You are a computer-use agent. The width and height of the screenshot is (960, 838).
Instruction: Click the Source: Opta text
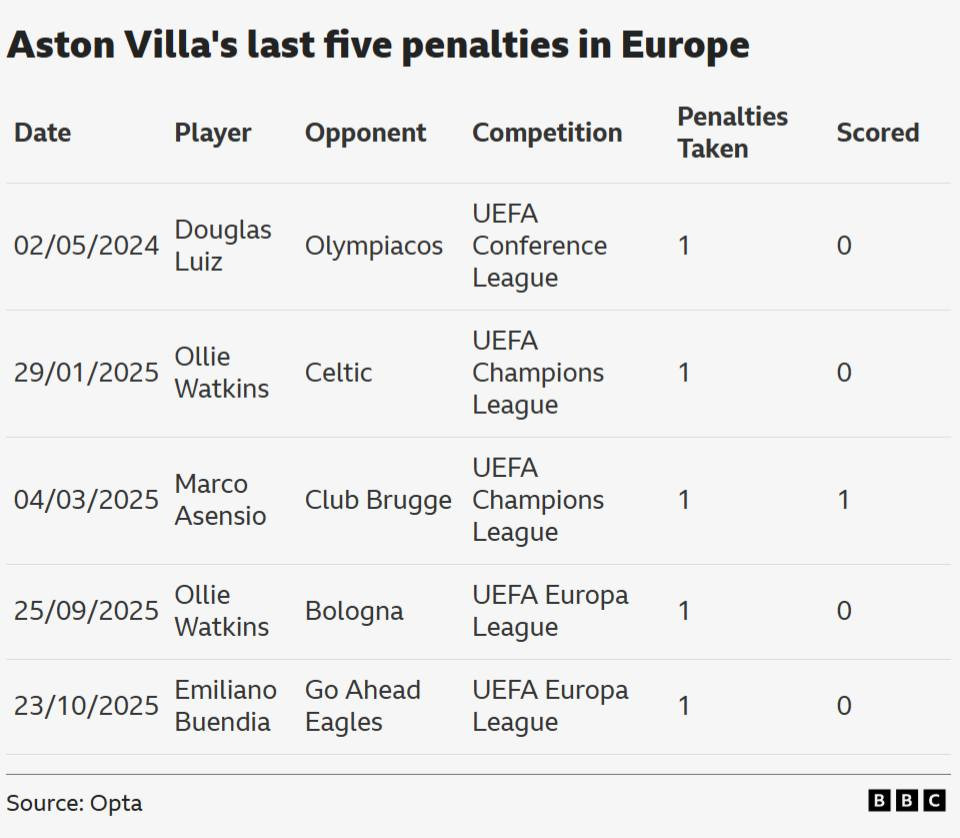point(74,803)
